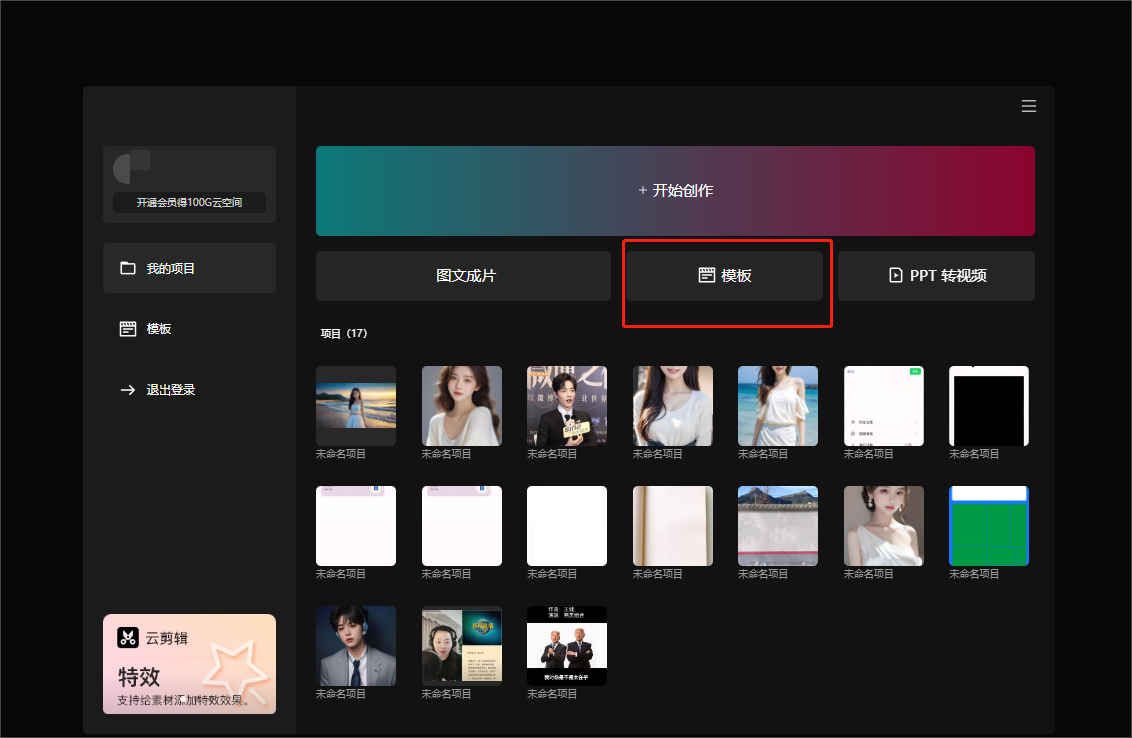1132x738 pixels.
Task: Click 未命名项目 label under the green thumbnail
Action: click(974, 574)
